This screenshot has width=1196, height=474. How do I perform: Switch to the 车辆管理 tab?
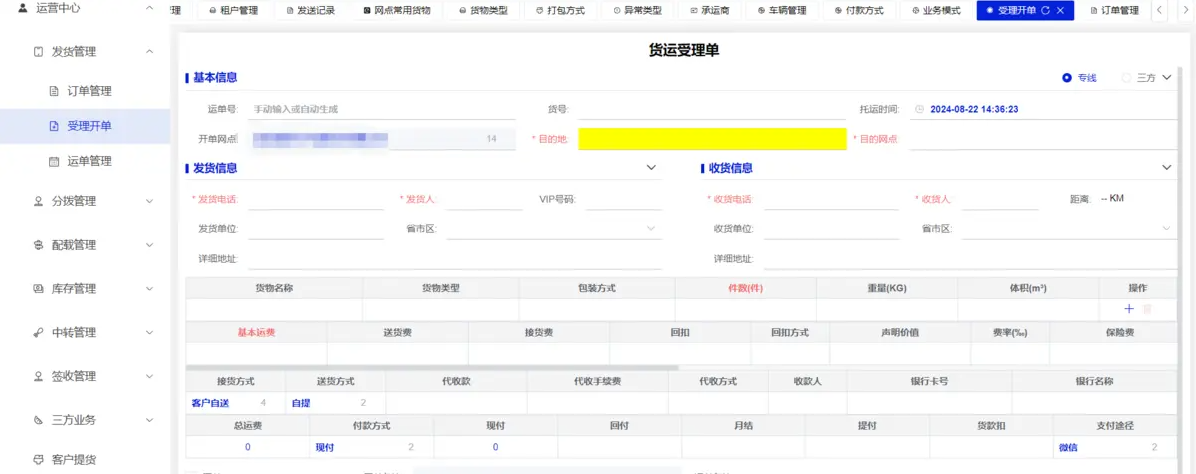coord(781,10)
